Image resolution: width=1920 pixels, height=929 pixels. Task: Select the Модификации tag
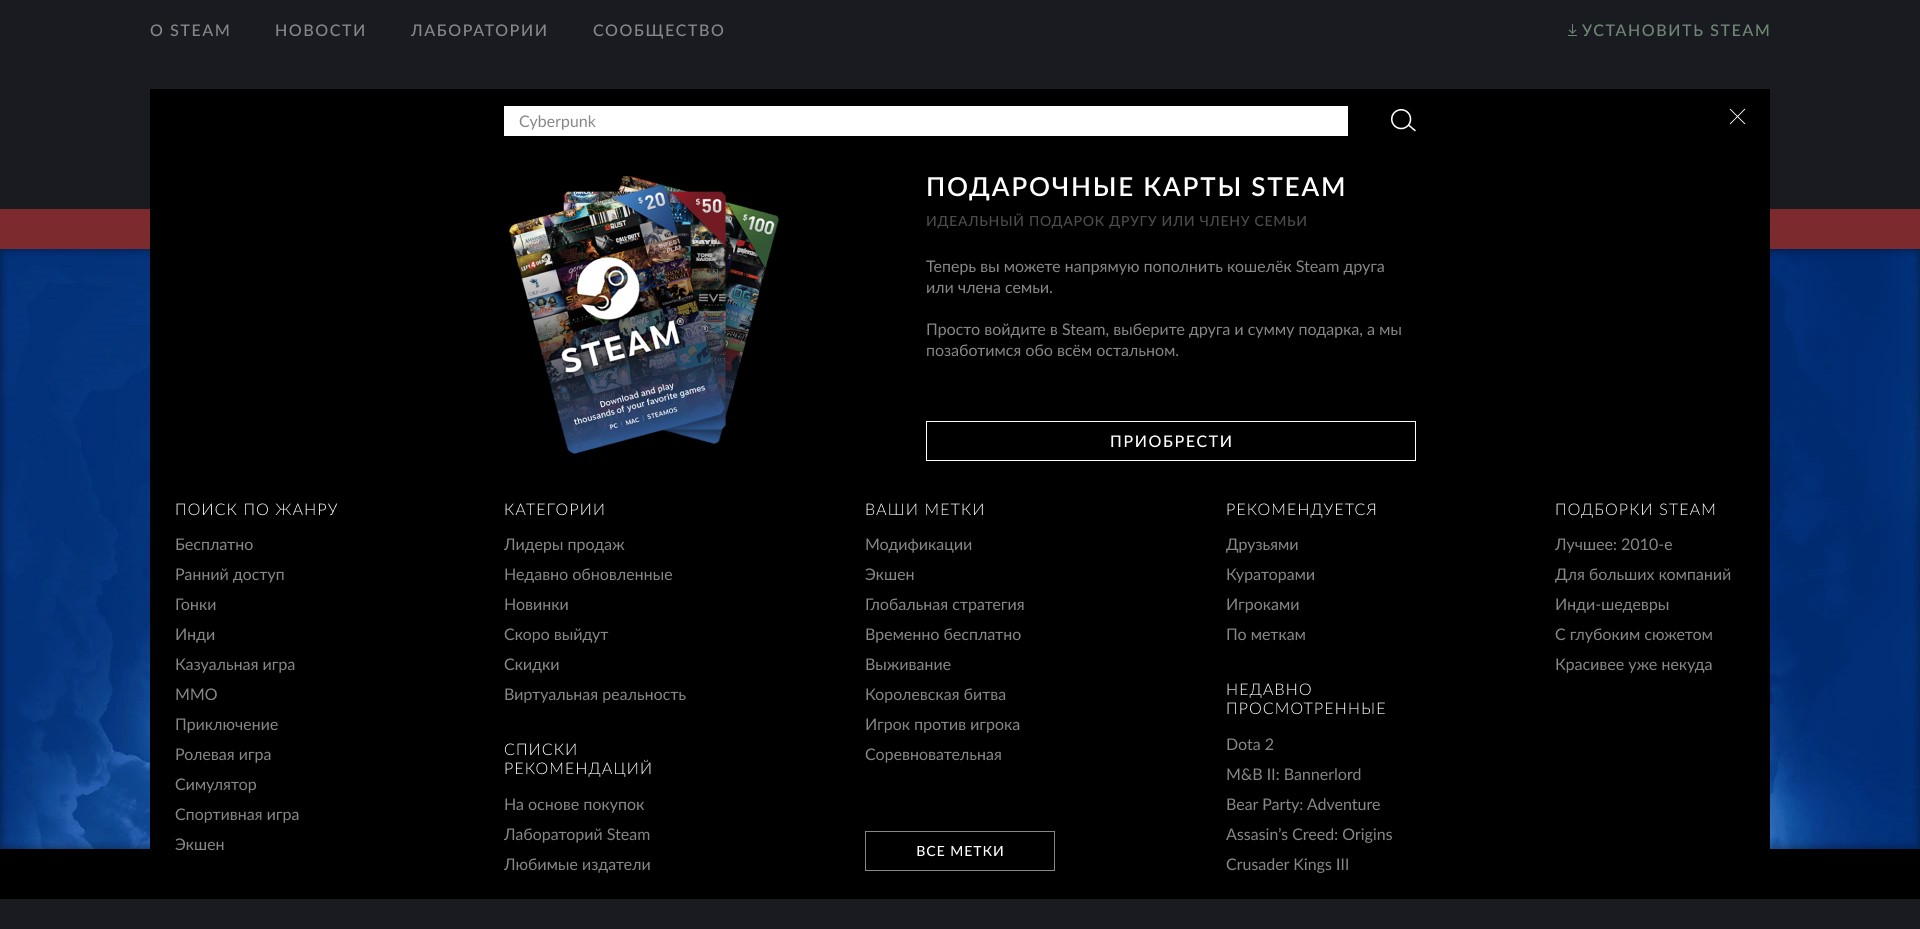[918, 545]
